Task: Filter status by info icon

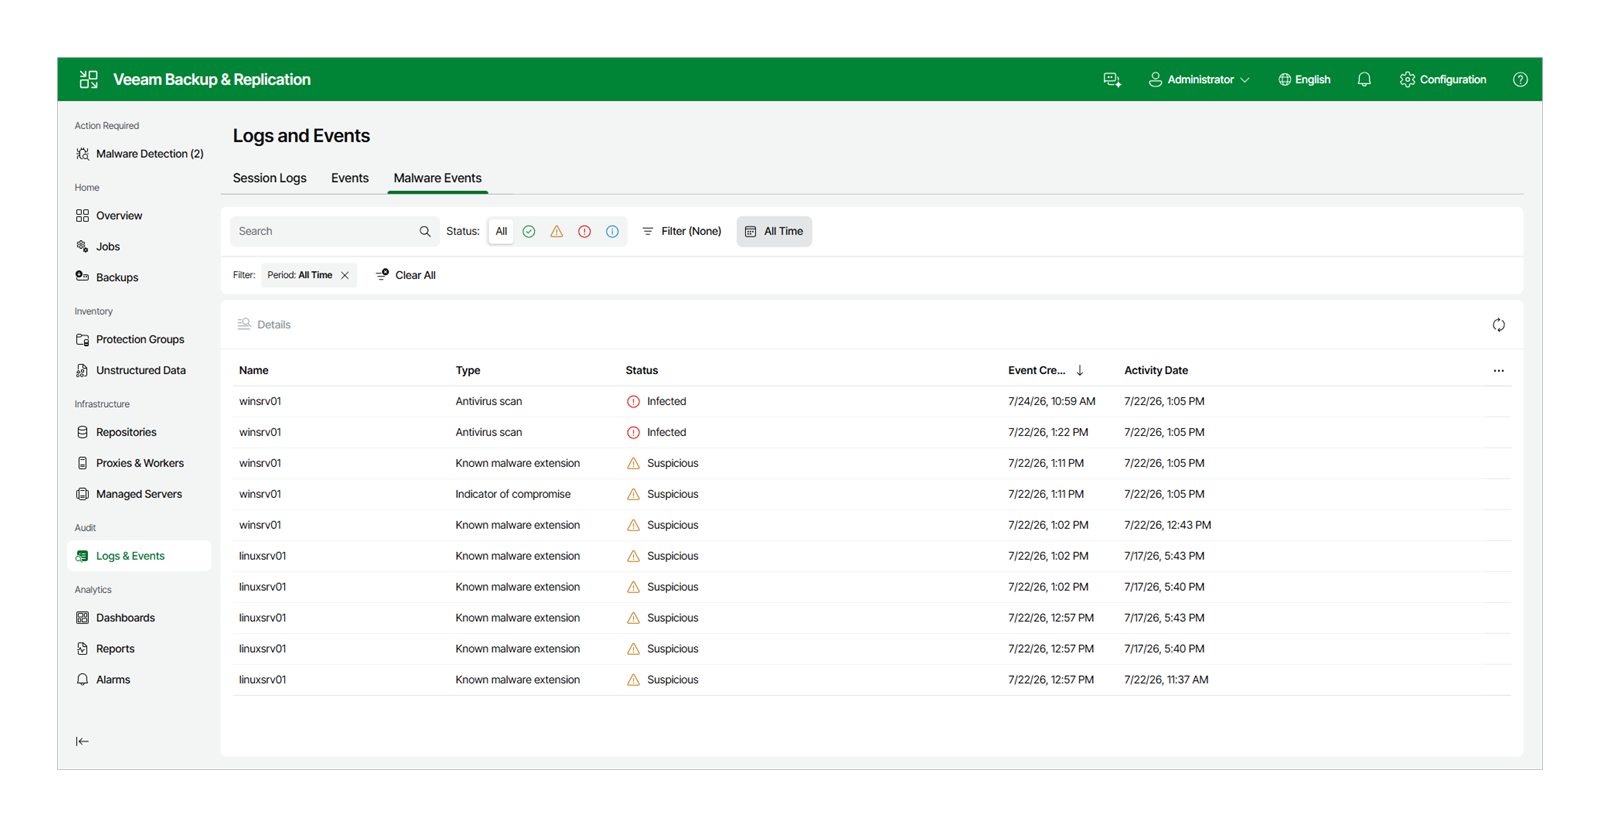Action: tap(613, 232)
